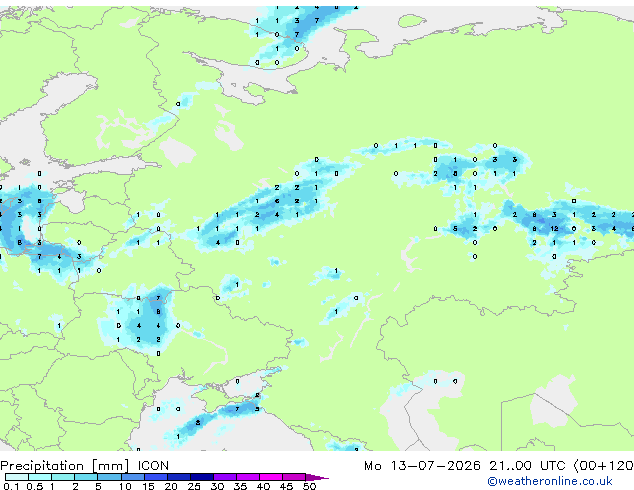Pick the 10–15 mm blue legend swatch
The height and width of the screenshot is (490, 634).
click(133, 477)
